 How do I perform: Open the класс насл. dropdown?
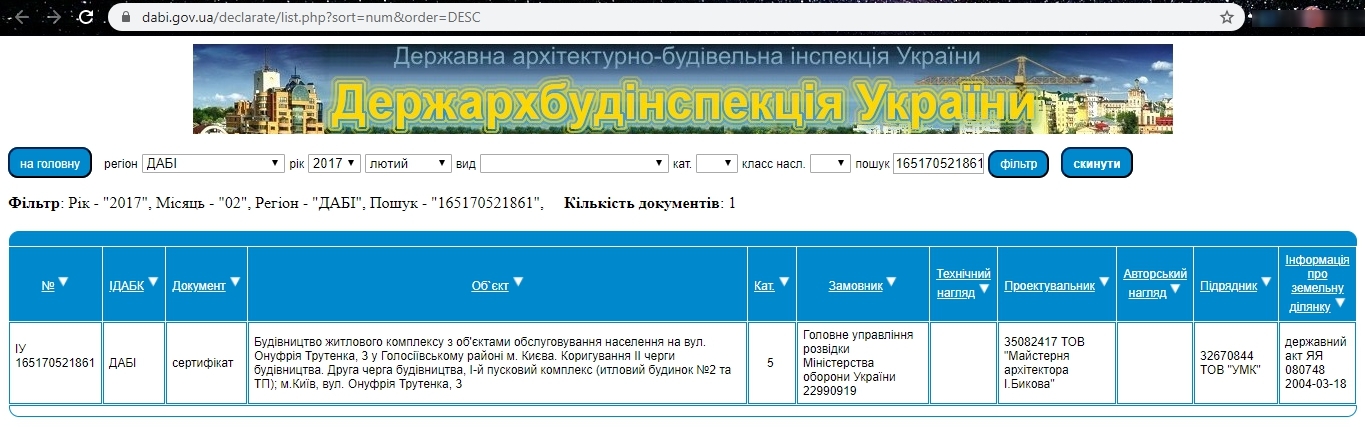point(830,163)
